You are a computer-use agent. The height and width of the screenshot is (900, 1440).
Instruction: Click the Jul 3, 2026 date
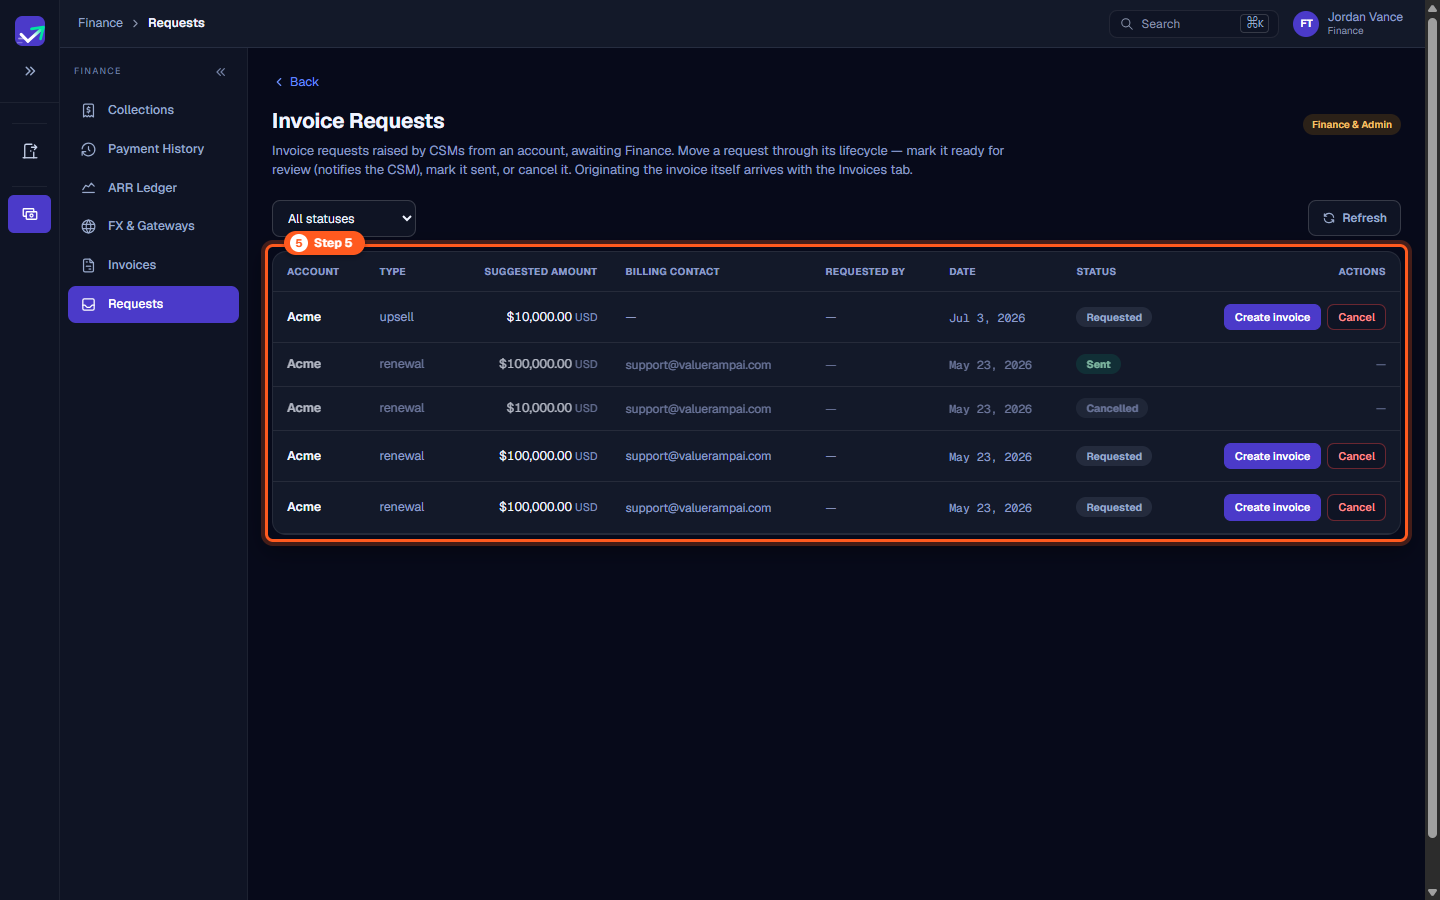tap(986, 318)
